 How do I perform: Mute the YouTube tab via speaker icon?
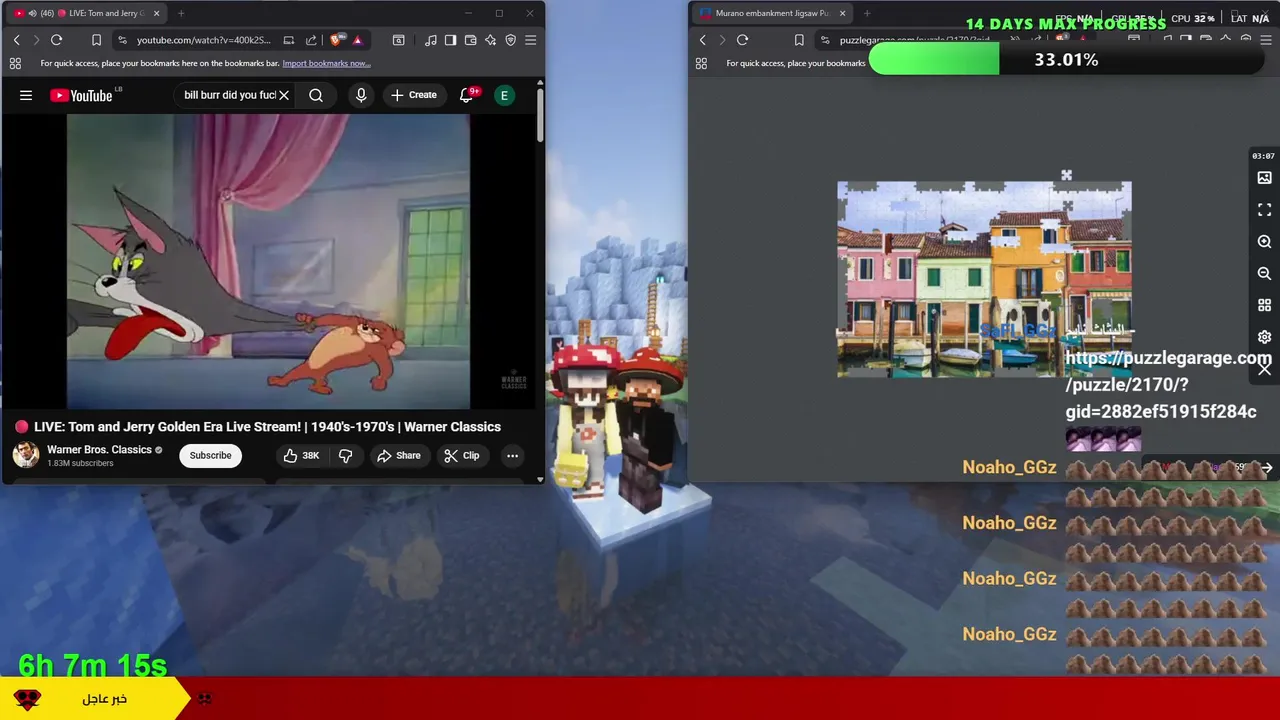(32, 13)
